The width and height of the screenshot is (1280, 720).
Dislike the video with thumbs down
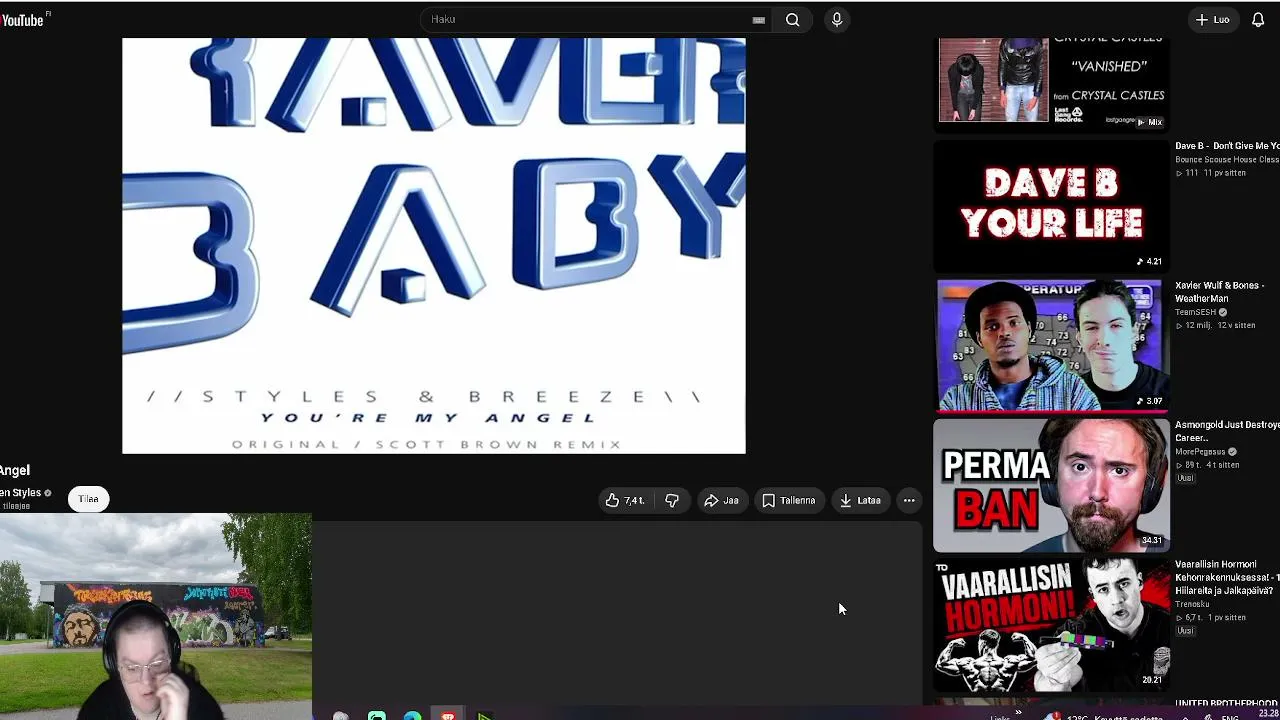(672, 500)
